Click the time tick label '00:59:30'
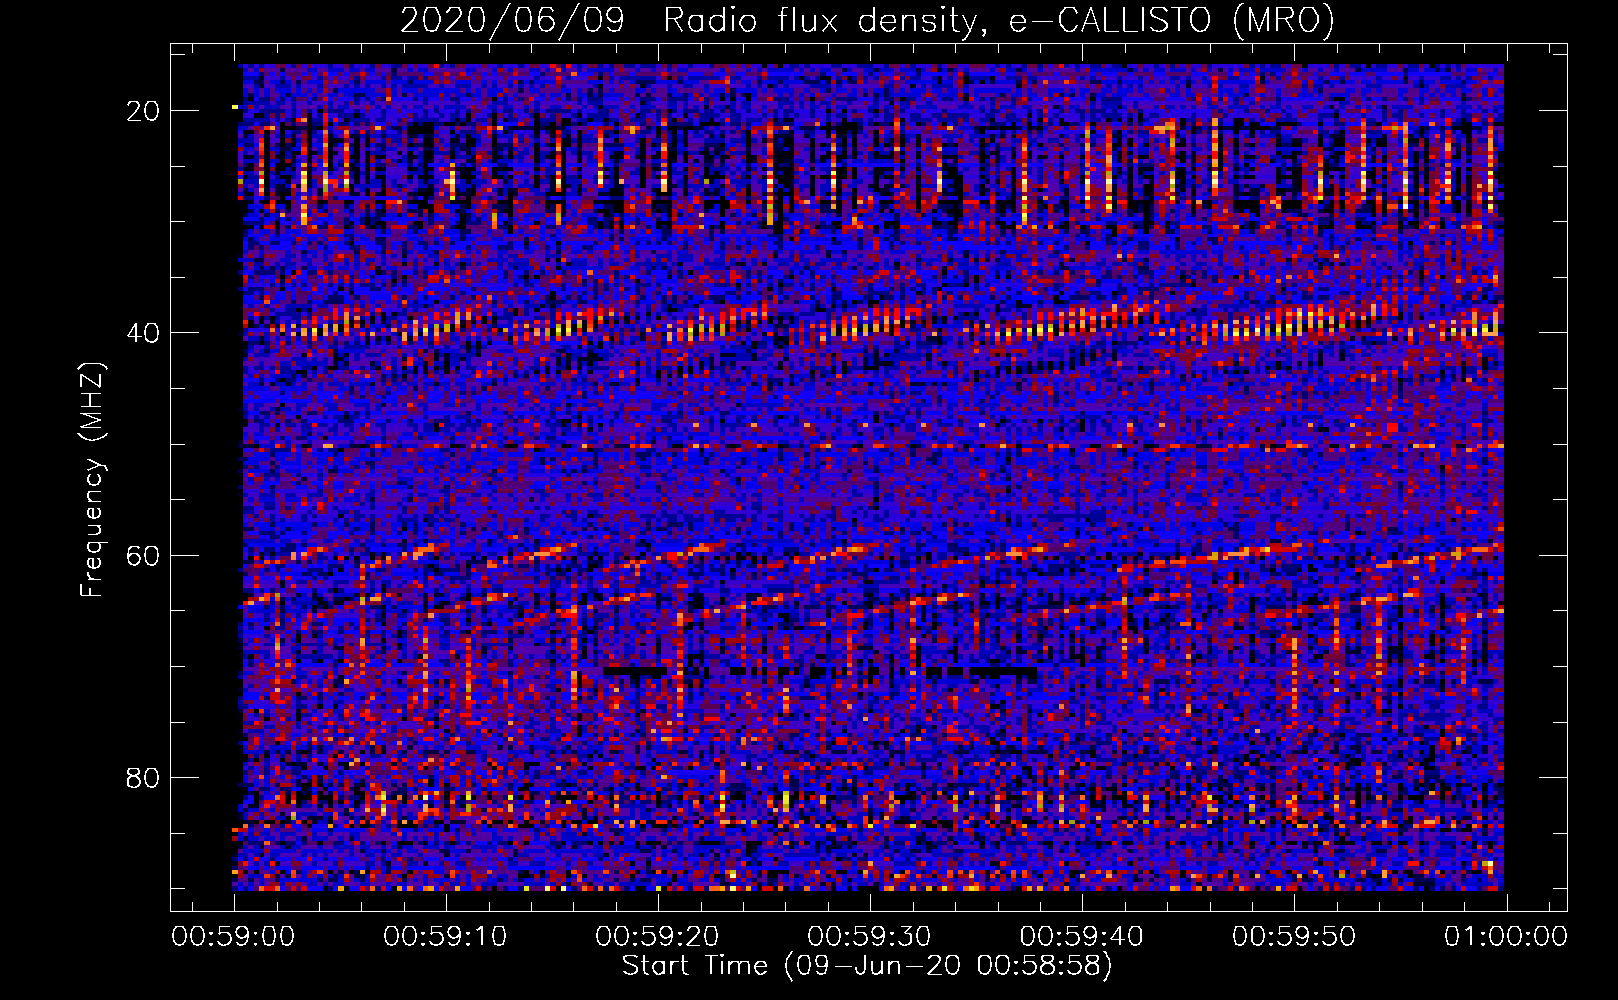Viewport: 1618px width, 1000px height. click(x=869, y=936)
